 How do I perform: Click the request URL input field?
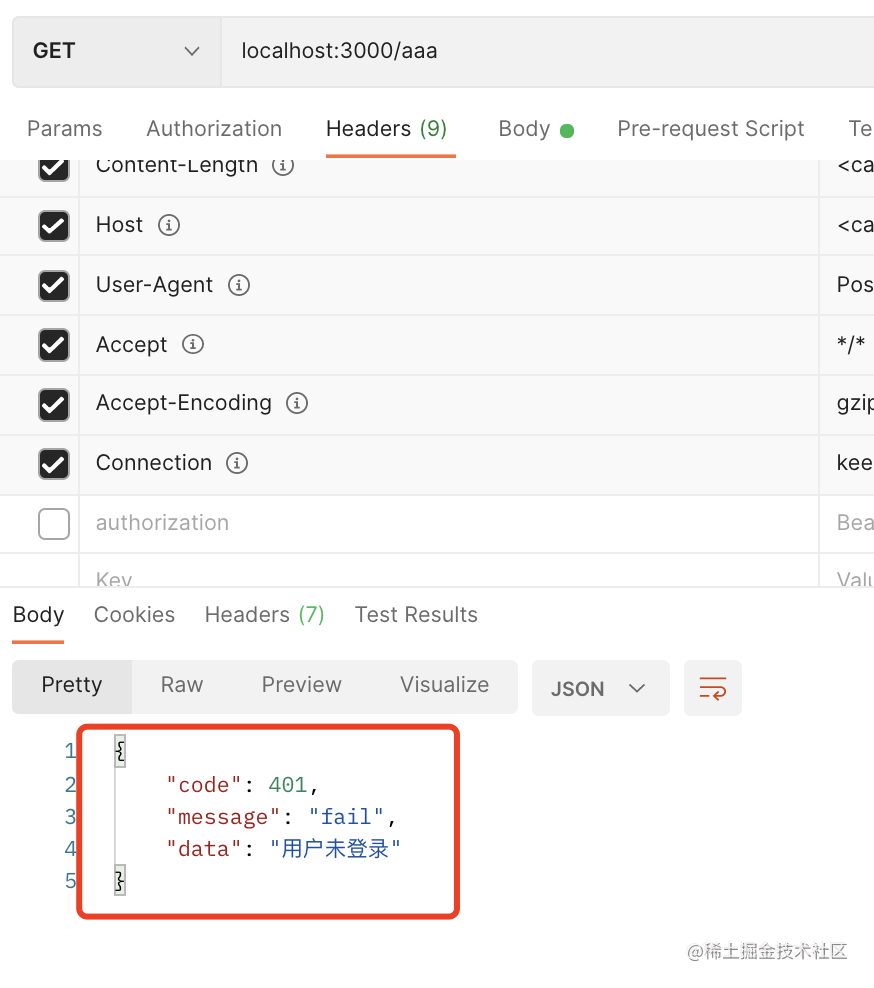tap(540, 51)
